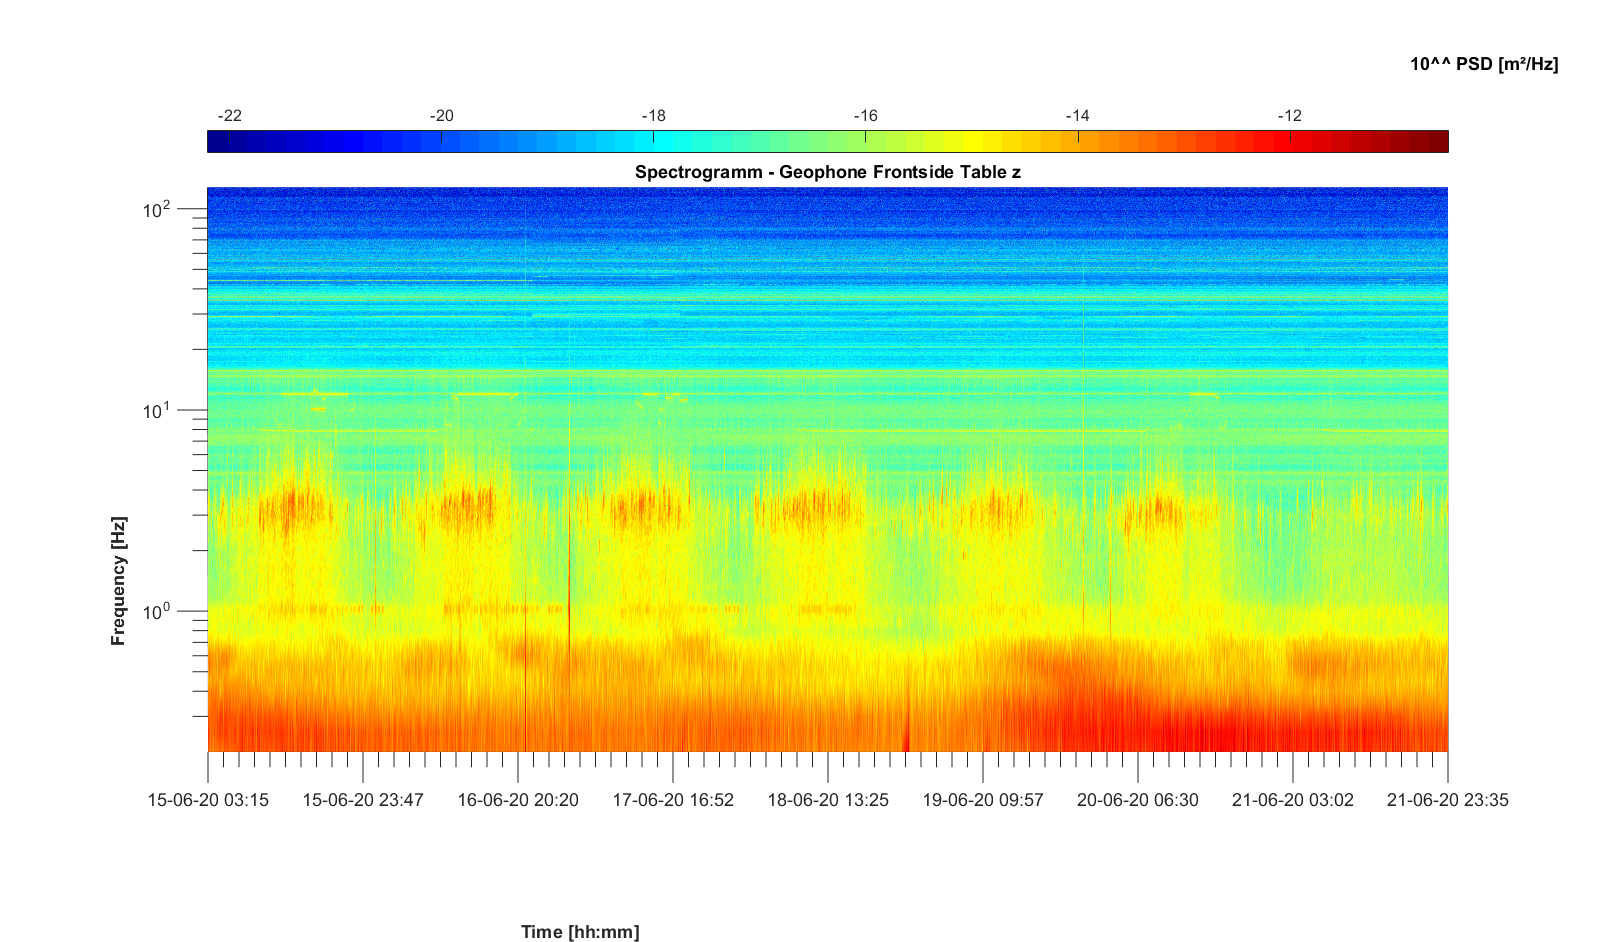Select colorbar tick label '-16'
Viewport: 1600px width, 942px height.
click(865, 116)
